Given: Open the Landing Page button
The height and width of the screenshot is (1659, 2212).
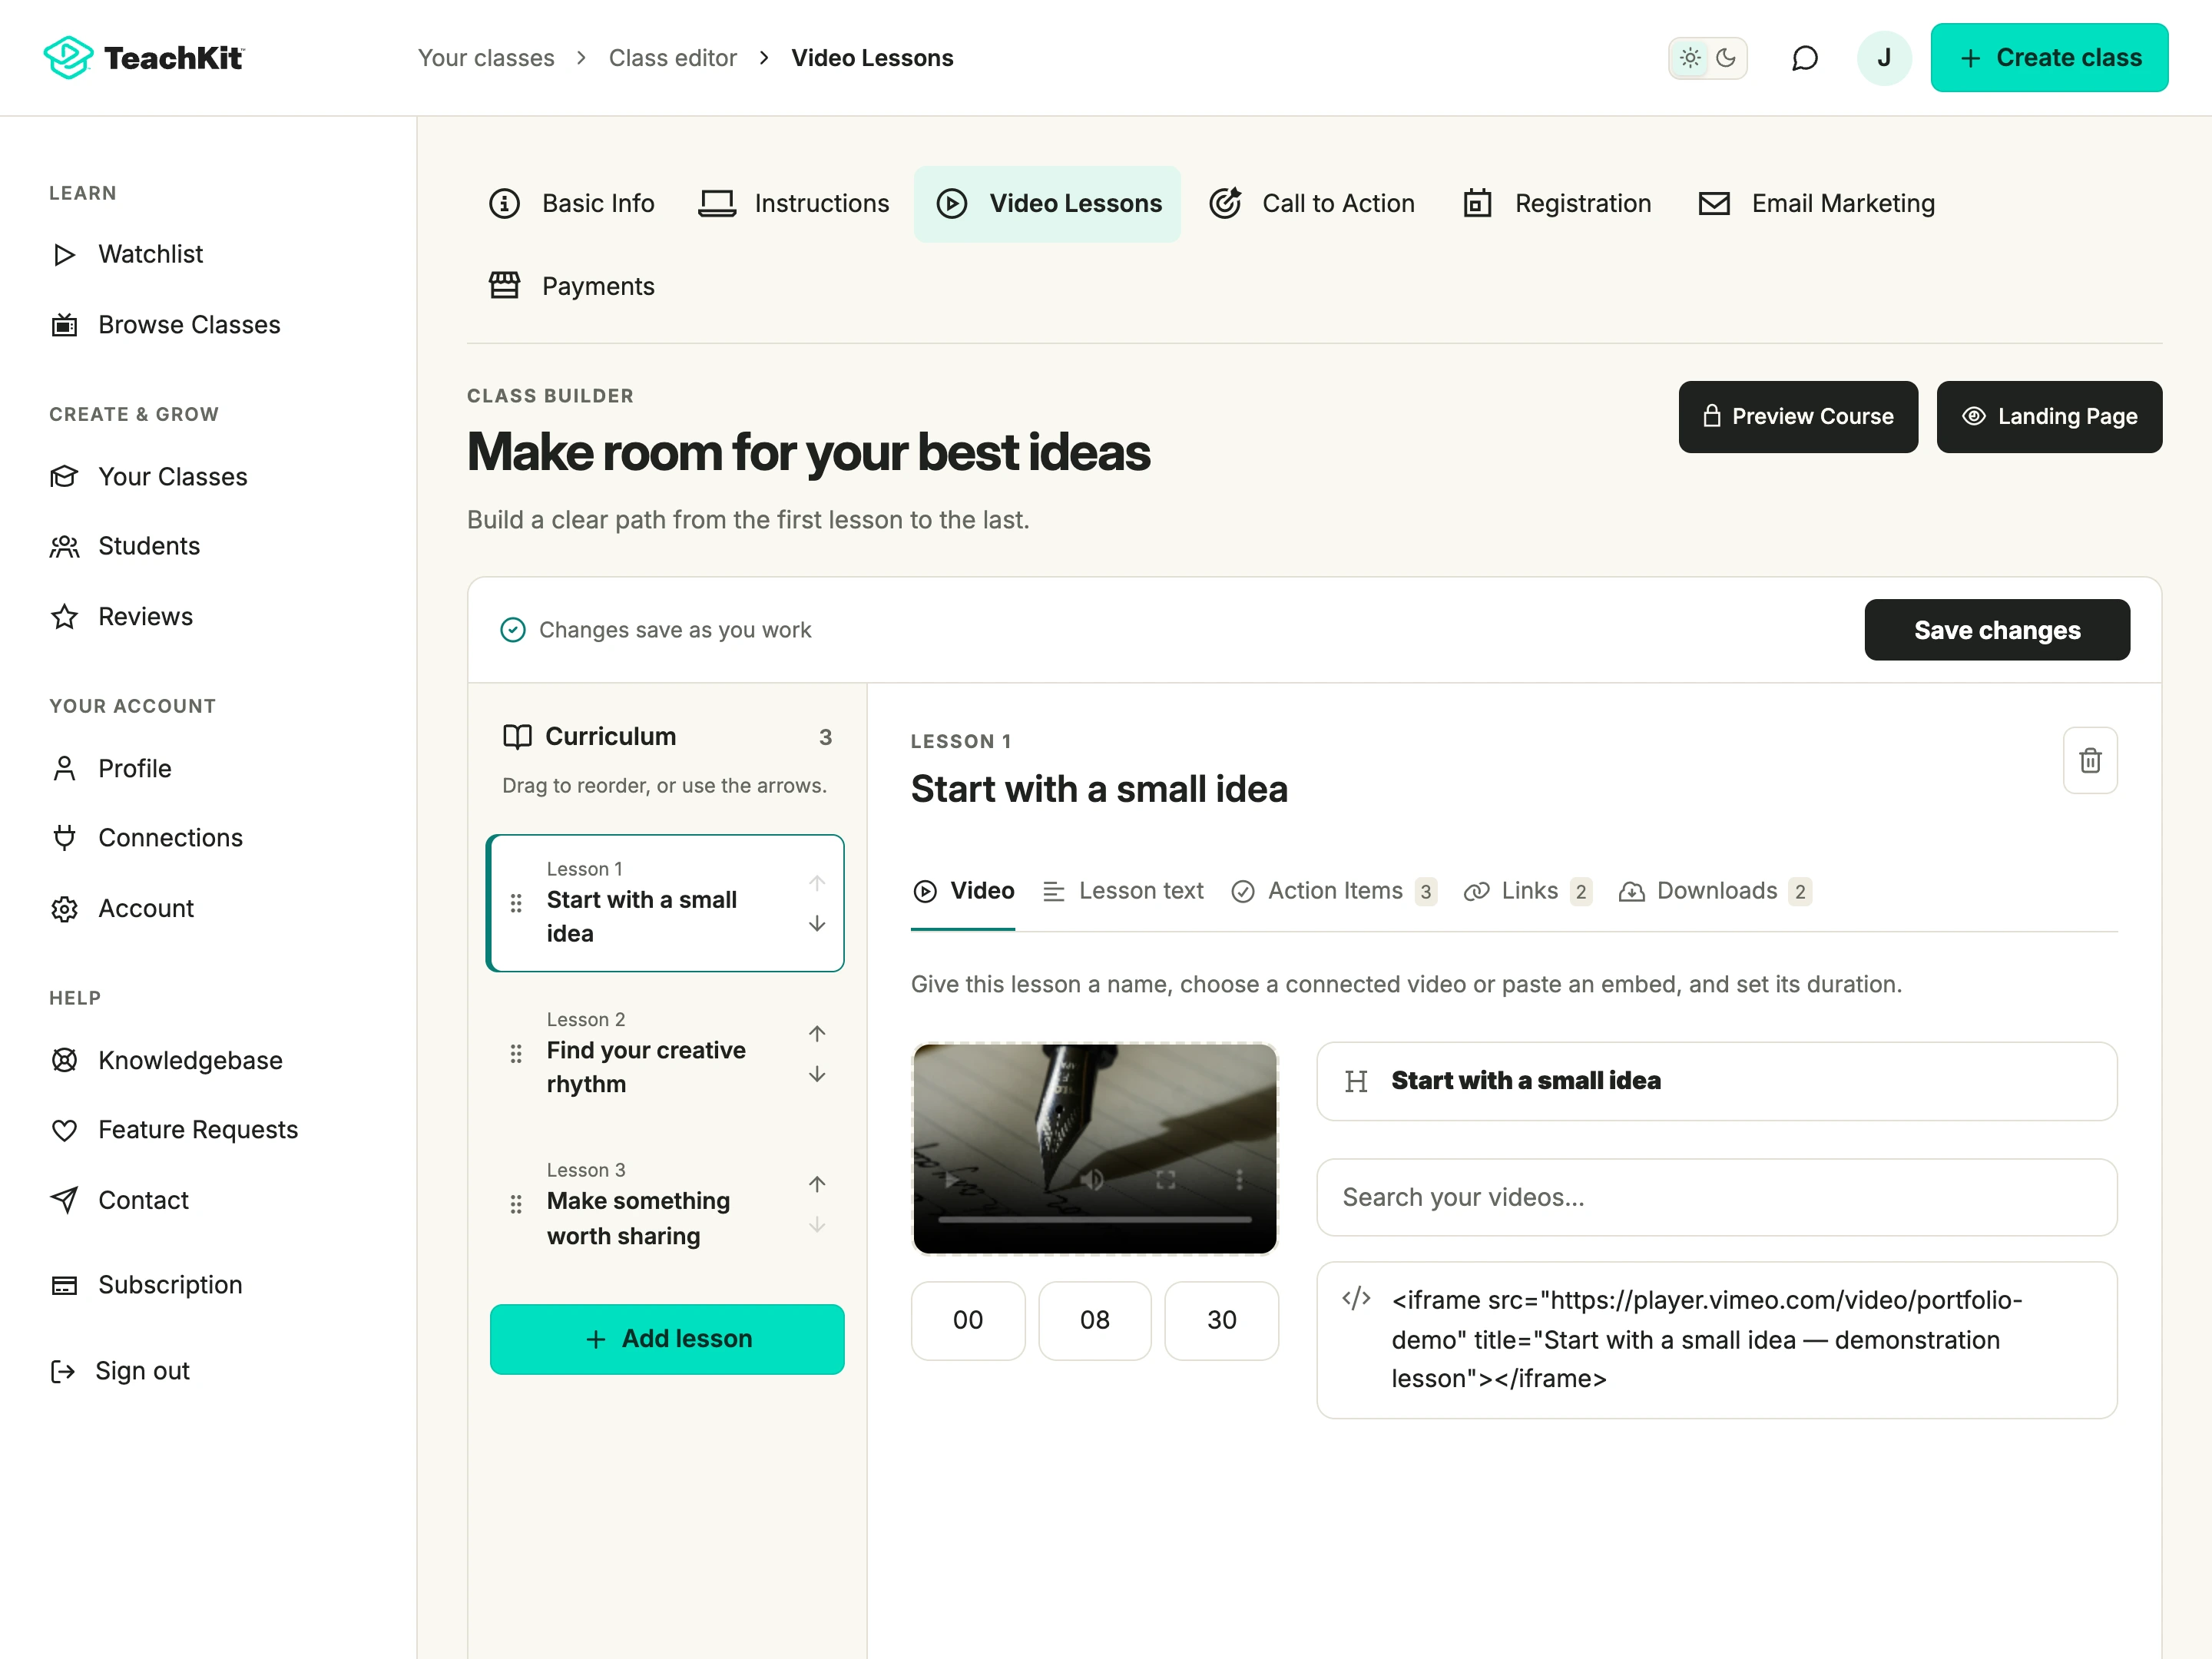Looking at the screenshot, I should 2049,417.
